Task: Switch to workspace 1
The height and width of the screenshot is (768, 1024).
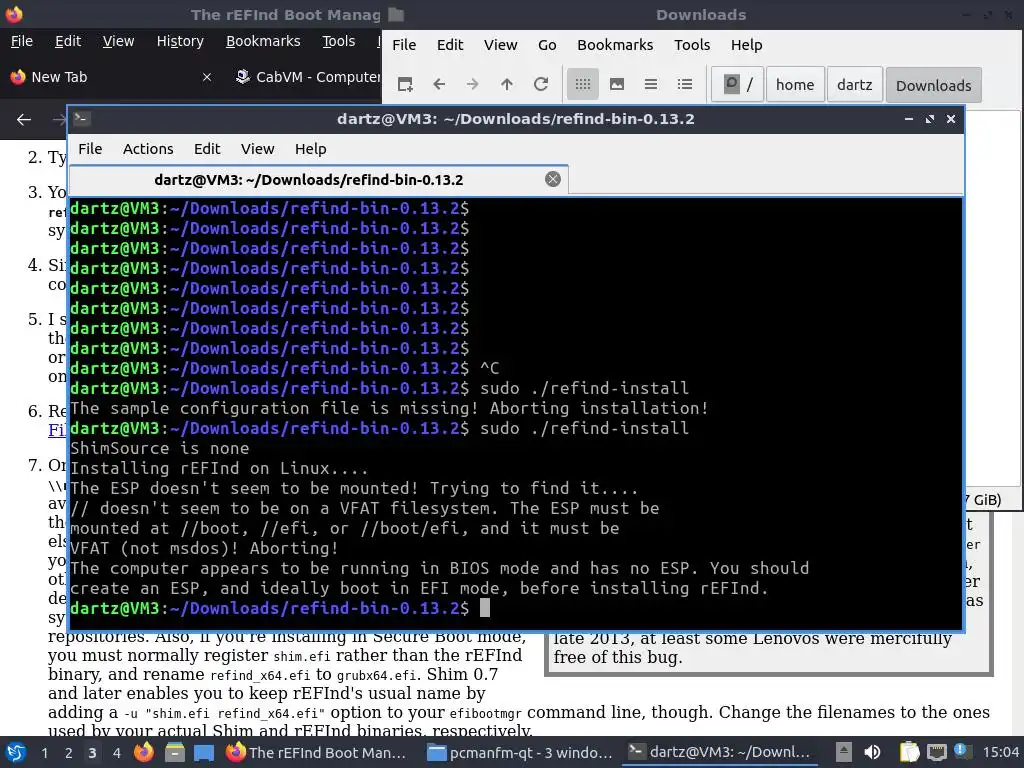Action: coord(44,753)
